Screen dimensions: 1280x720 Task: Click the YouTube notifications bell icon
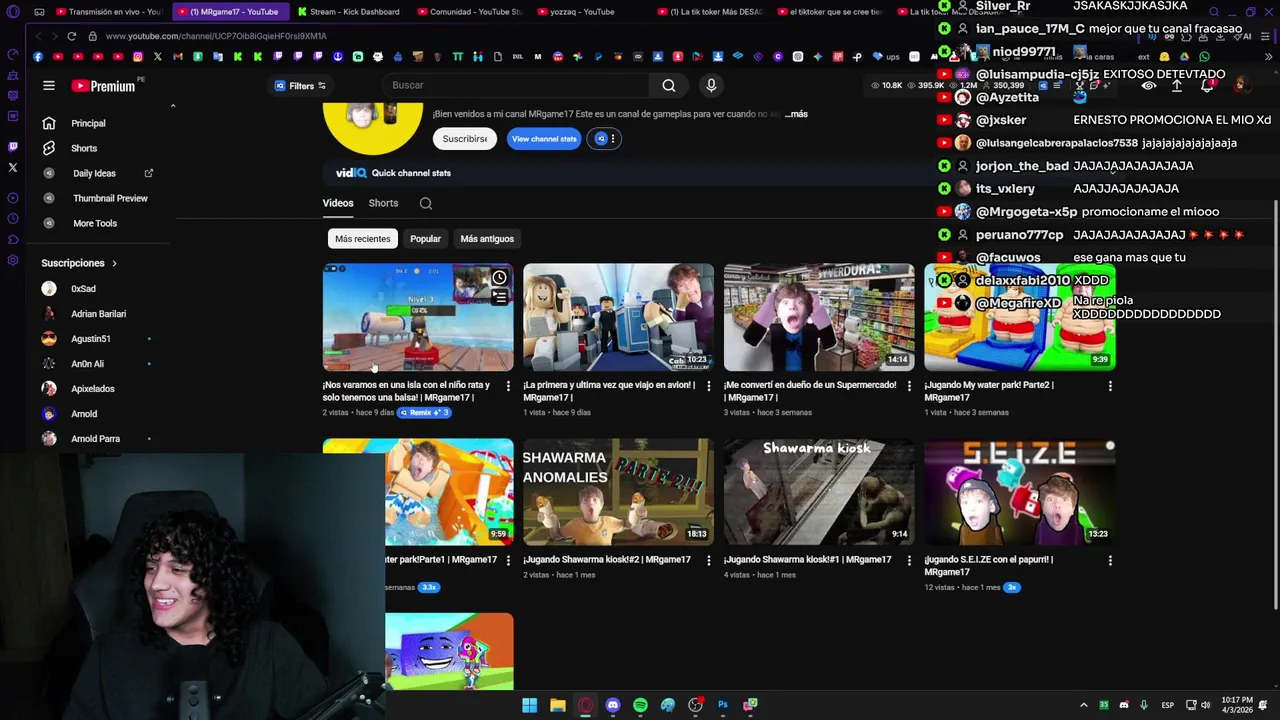[x=1207, y=86]
